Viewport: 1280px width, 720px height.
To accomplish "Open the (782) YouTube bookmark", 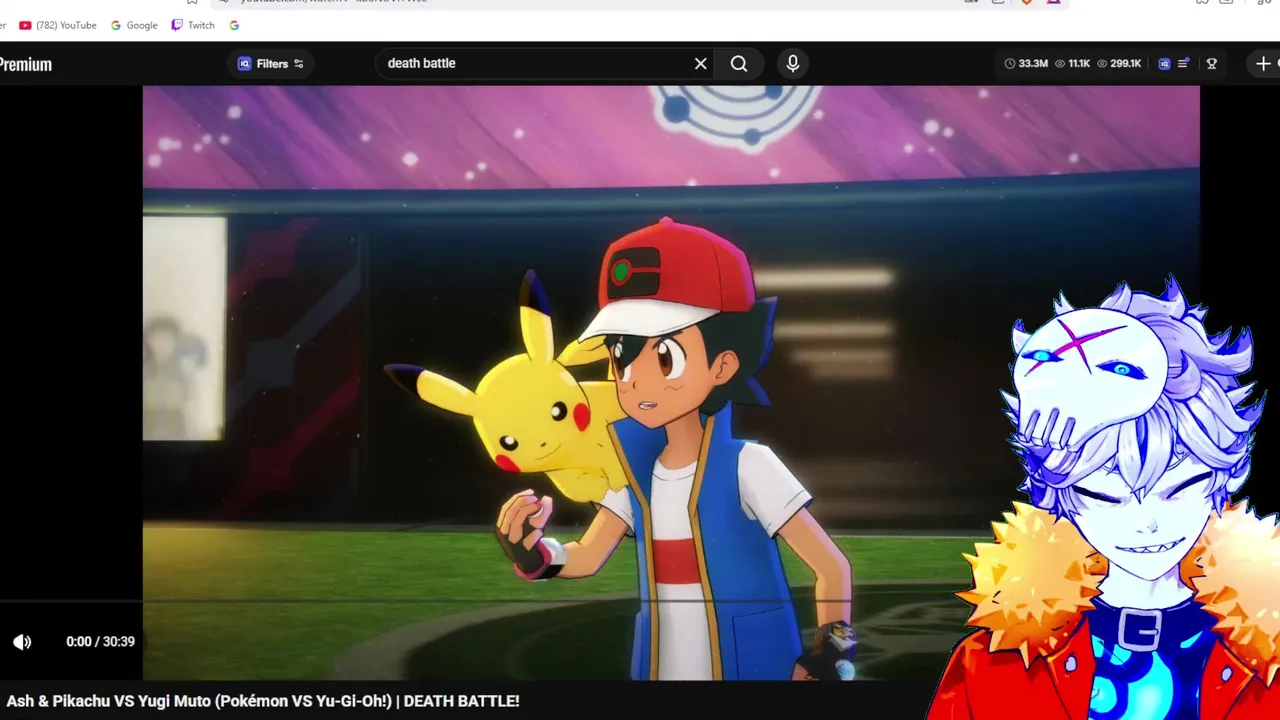I will 58,25.
